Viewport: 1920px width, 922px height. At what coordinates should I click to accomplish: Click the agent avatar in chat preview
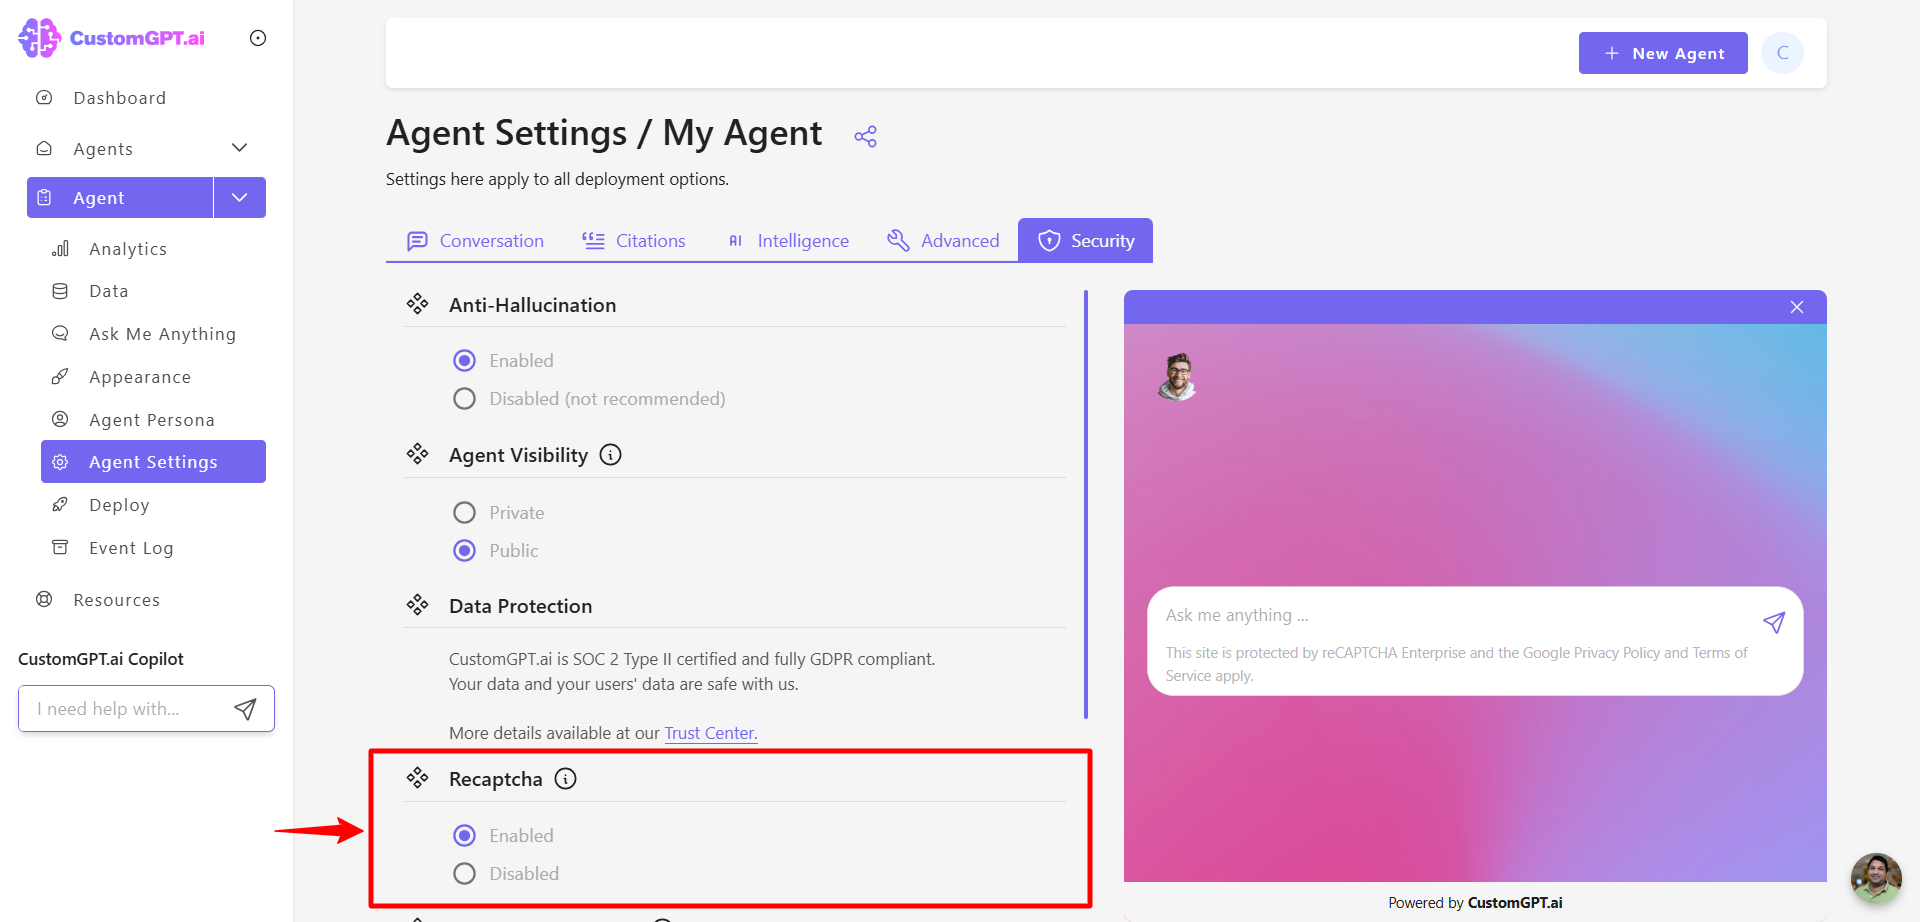coord(1178,377)
